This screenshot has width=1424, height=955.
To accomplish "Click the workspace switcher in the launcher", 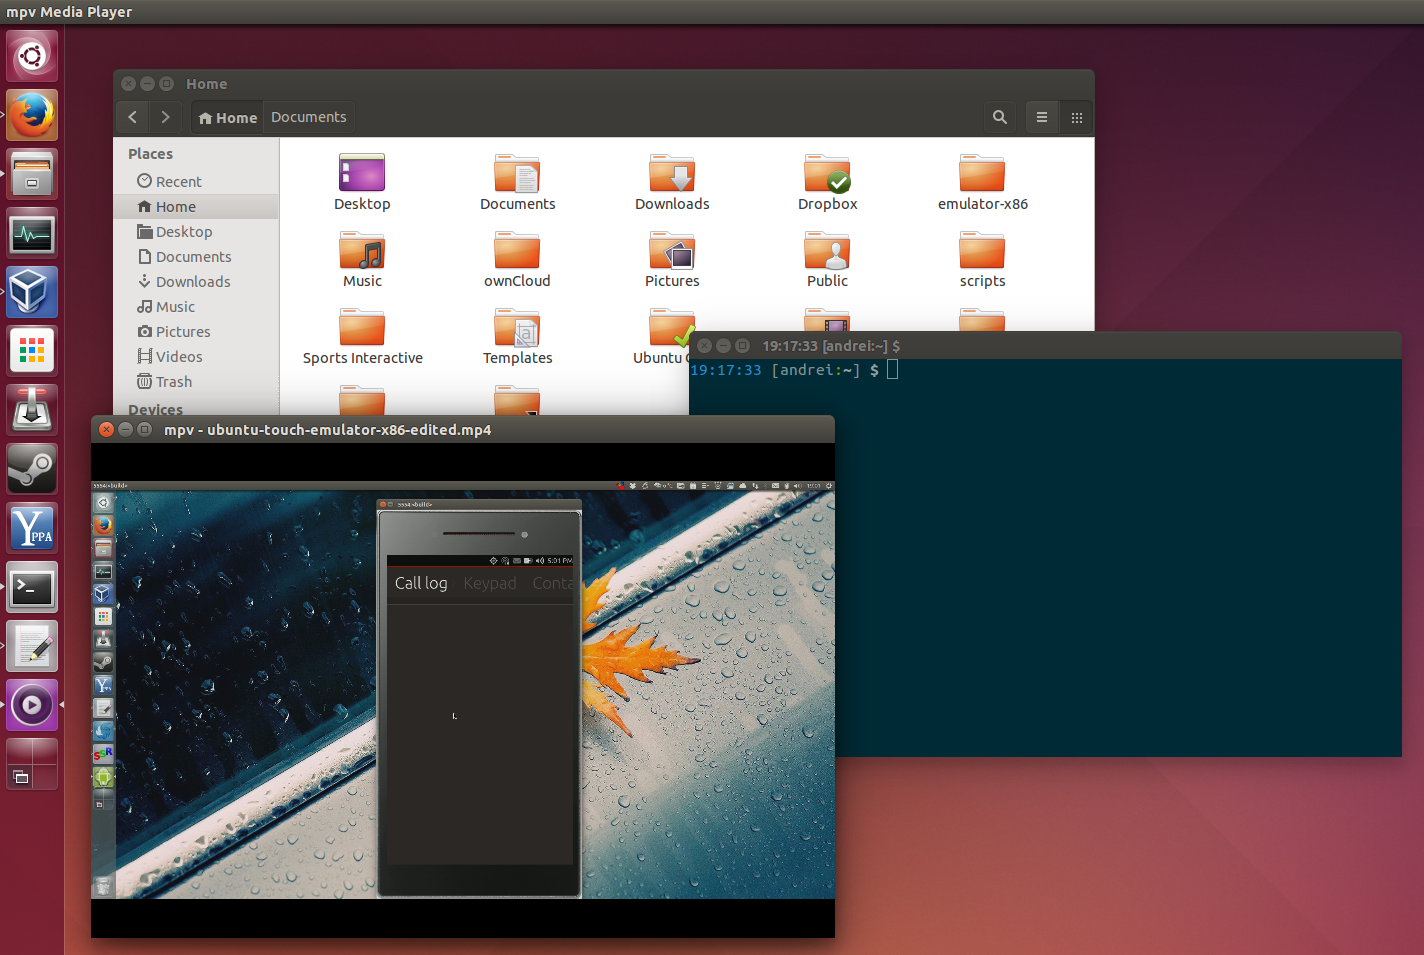I will pyautogui.click(x=32, y=763).
